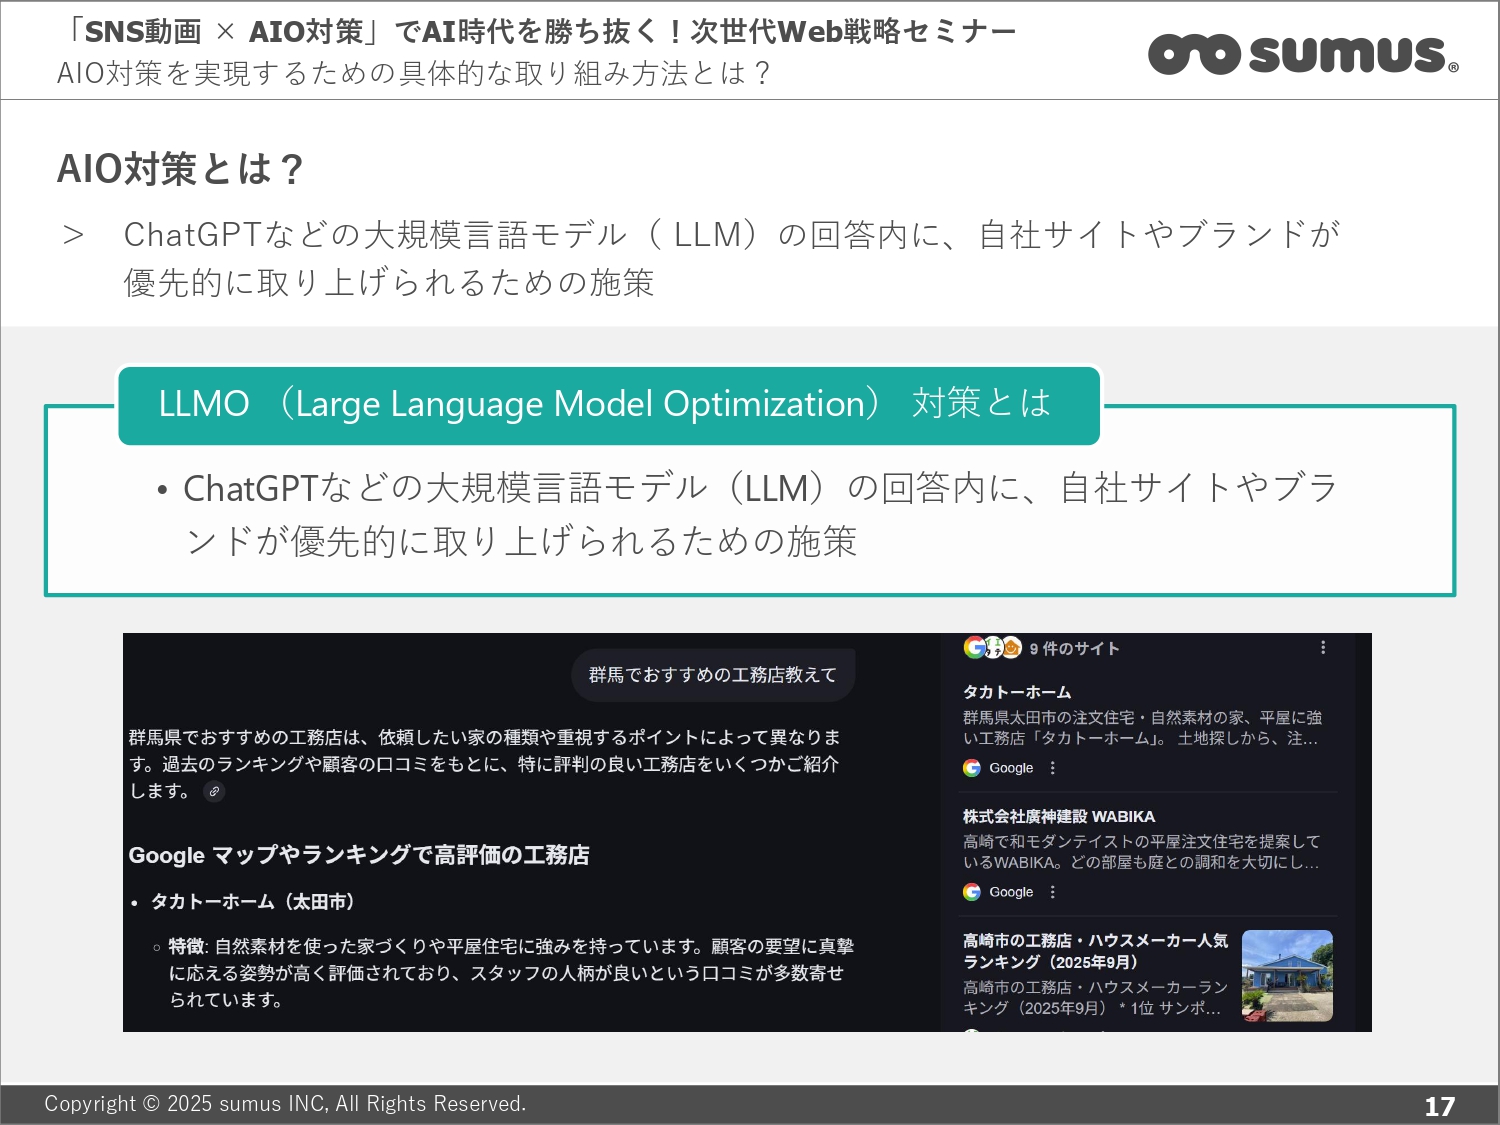Open the overflow menu atop the sites panel
The width and height of the screenshot is (1500, 1125).
[1322, 648]
